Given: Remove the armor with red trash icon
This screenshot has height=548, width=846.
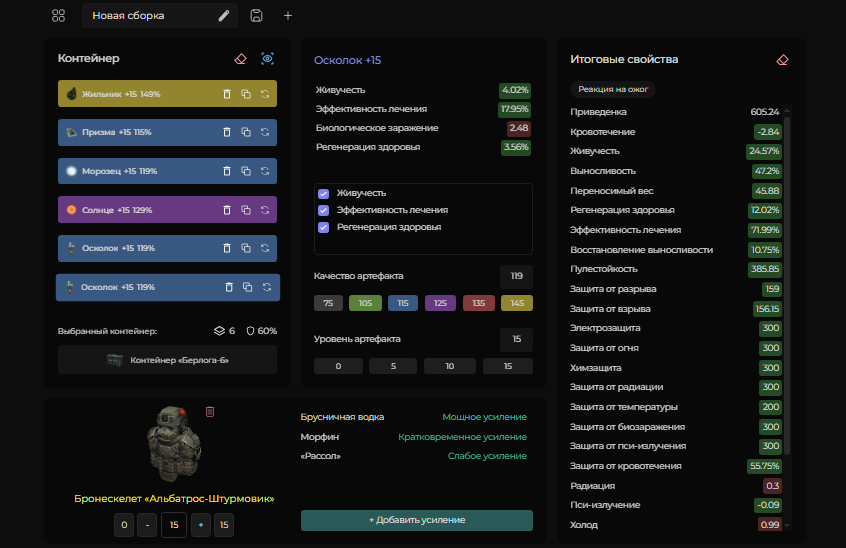Looking at the screenshot, I should pyautogui.click(x=210, y=412).
